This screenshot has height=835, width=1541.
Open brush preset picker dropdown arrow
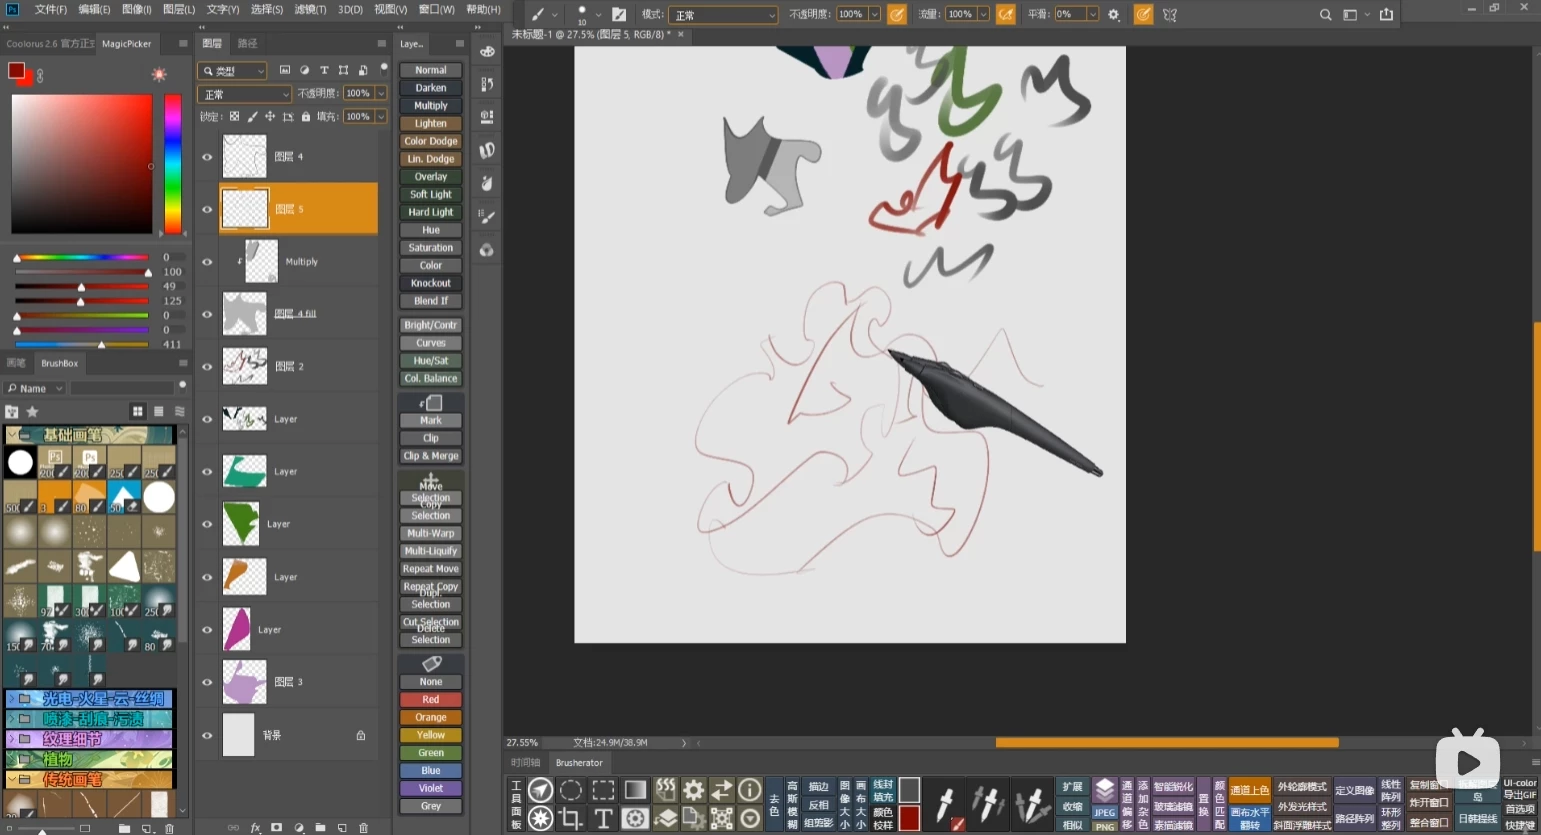pos(599,15)
